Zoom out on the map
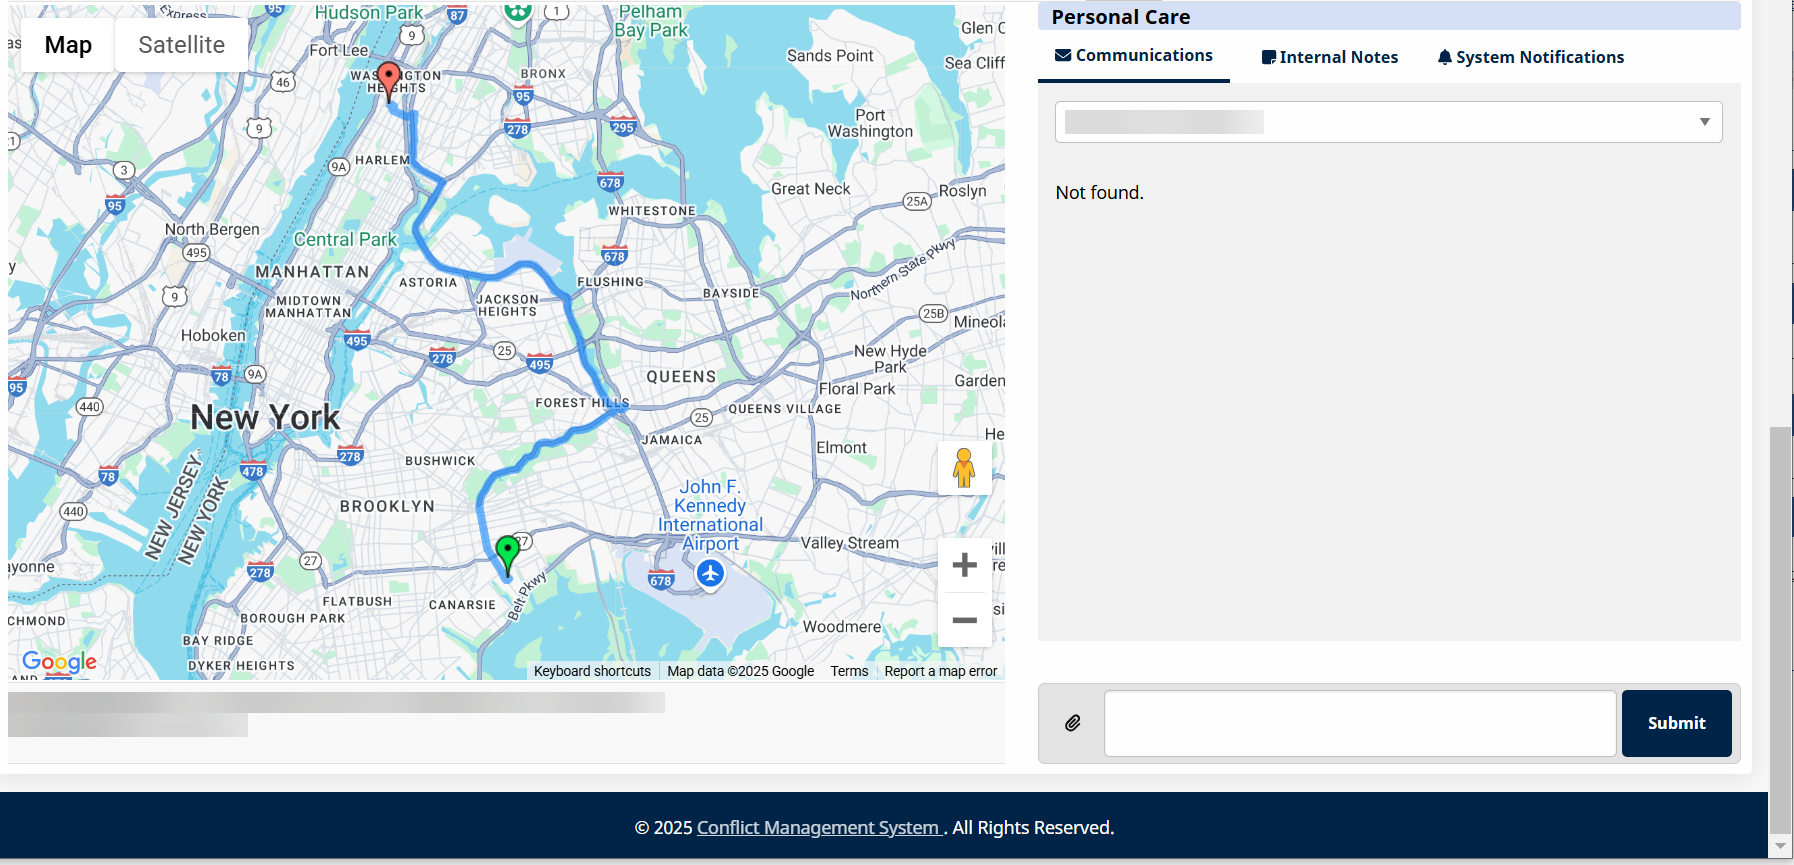Image resolution: width=1794 pixels, height=865 pixels. coord(964,621)
